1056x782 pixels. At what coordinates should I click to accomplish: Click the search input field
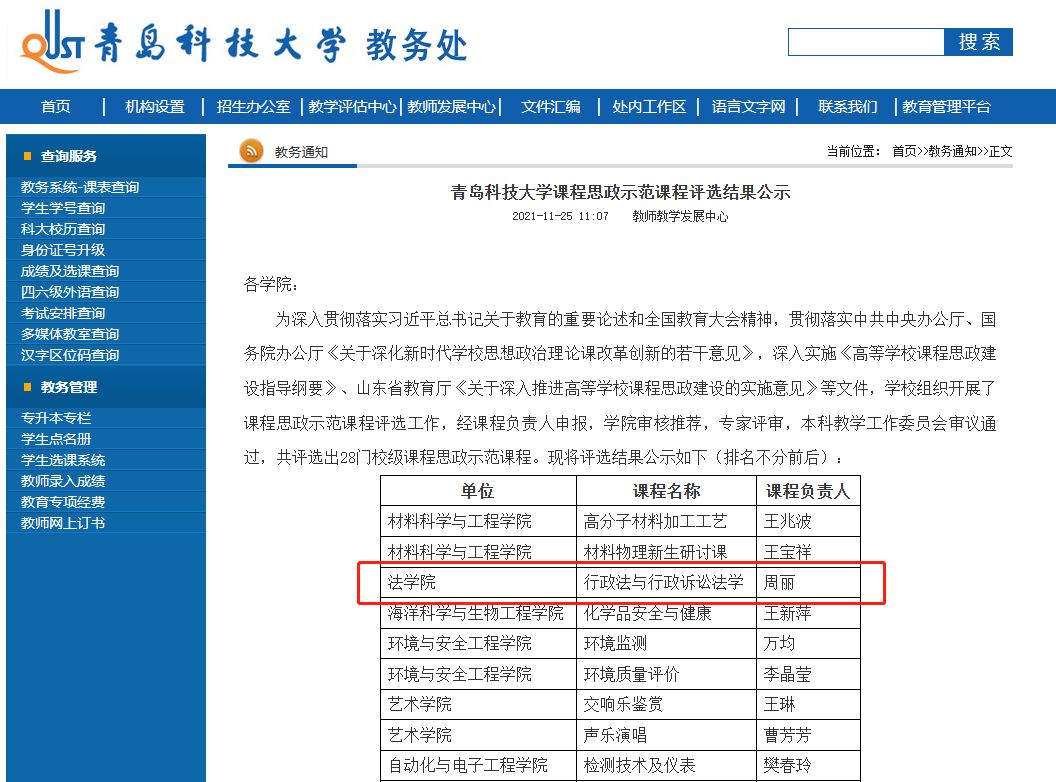[866, 42]
